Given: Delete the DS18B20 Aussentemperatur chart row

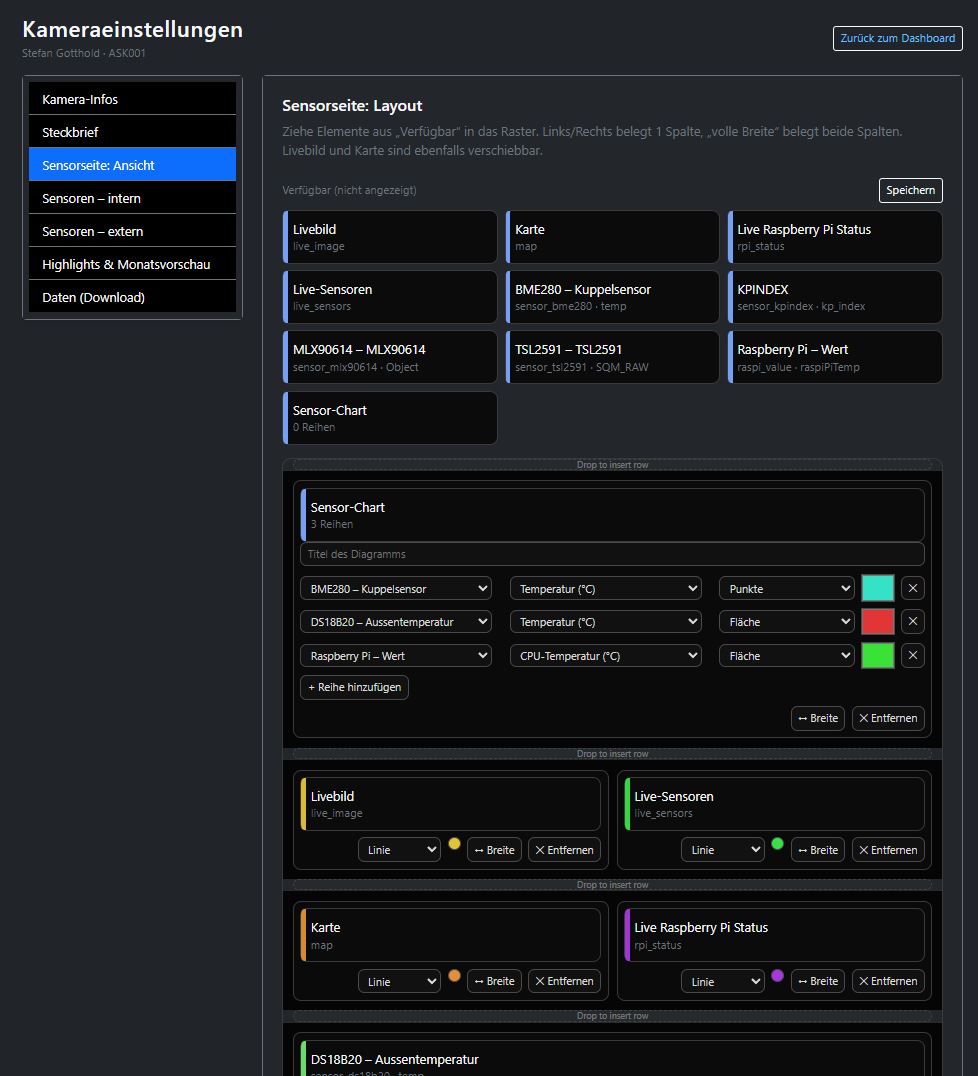Looking at the screenshot, I should pos(912,622).
